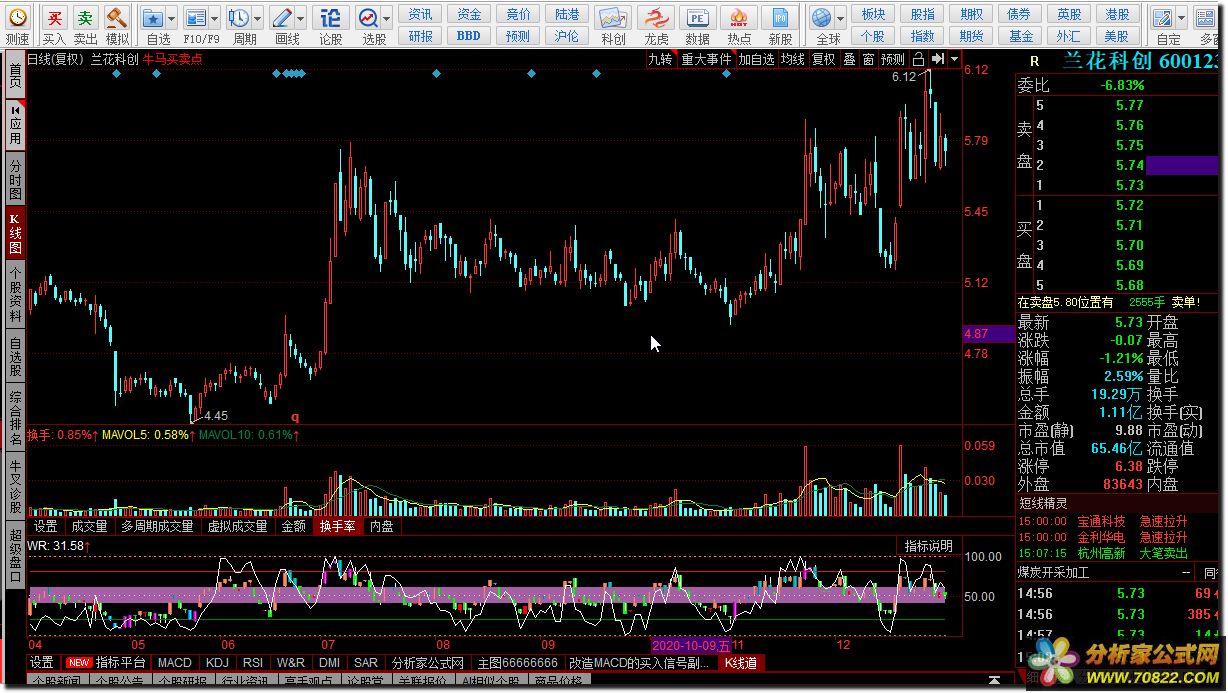
Task: Click the 指标说明 indicator description button
Action: (x=929, y=546)
